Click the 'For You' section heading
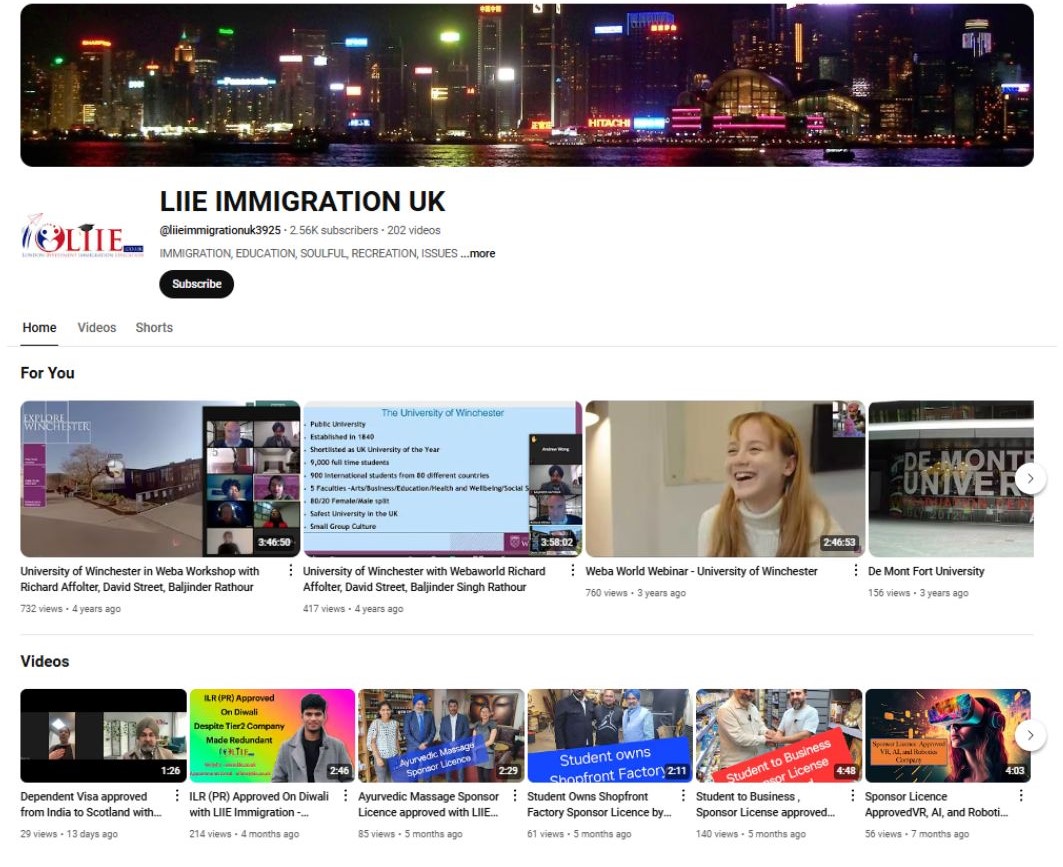The height and width of the screenshot is (867, 1063). point(47,373)
